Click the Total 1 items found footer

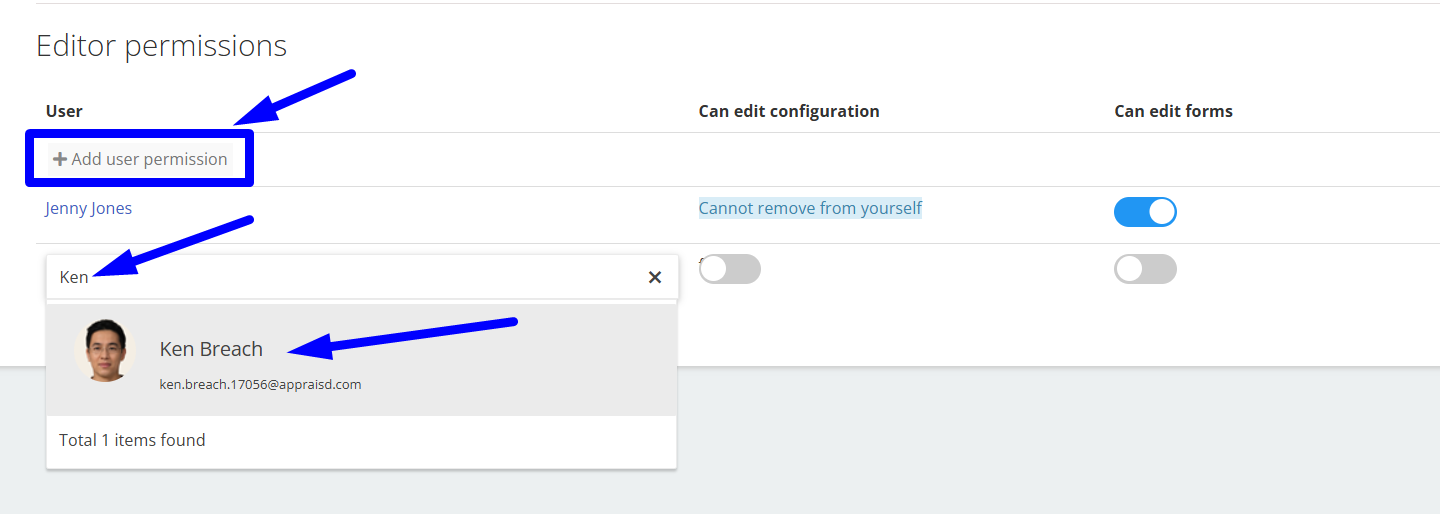coord(132,440)
